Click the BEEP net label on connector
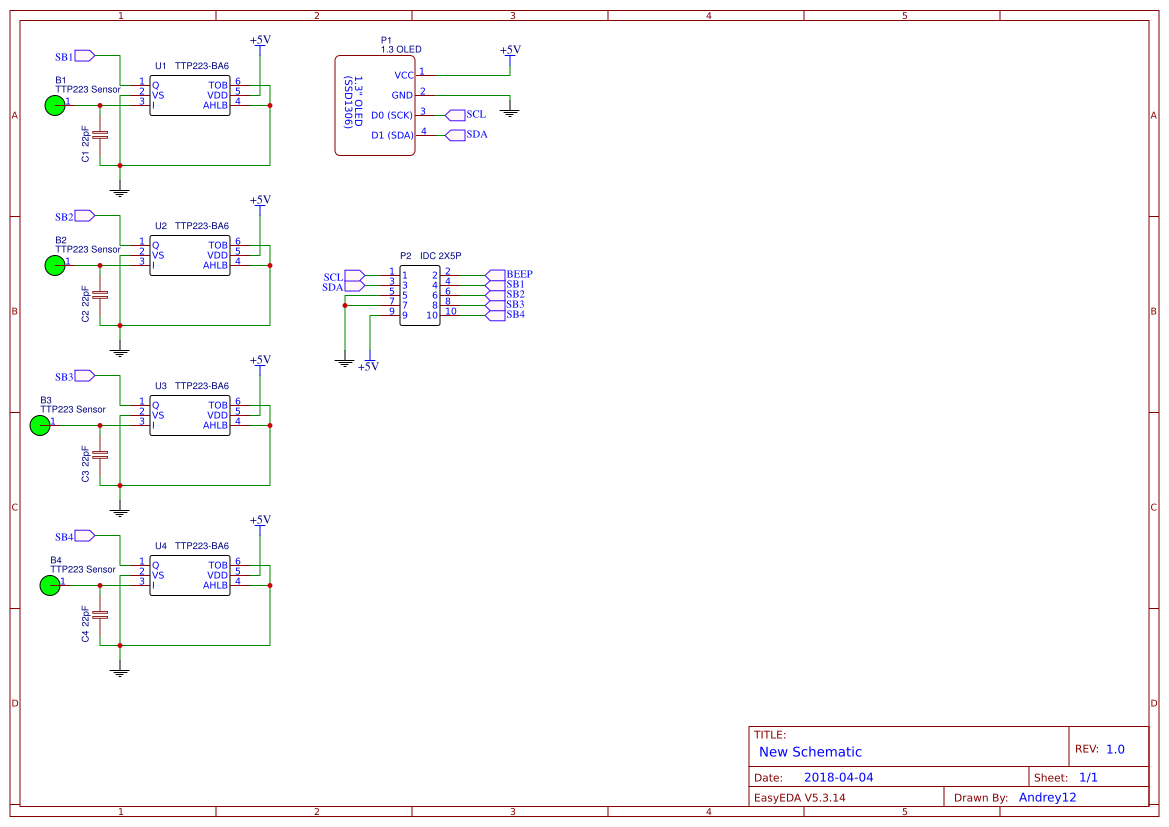 [x=518, y=272]
